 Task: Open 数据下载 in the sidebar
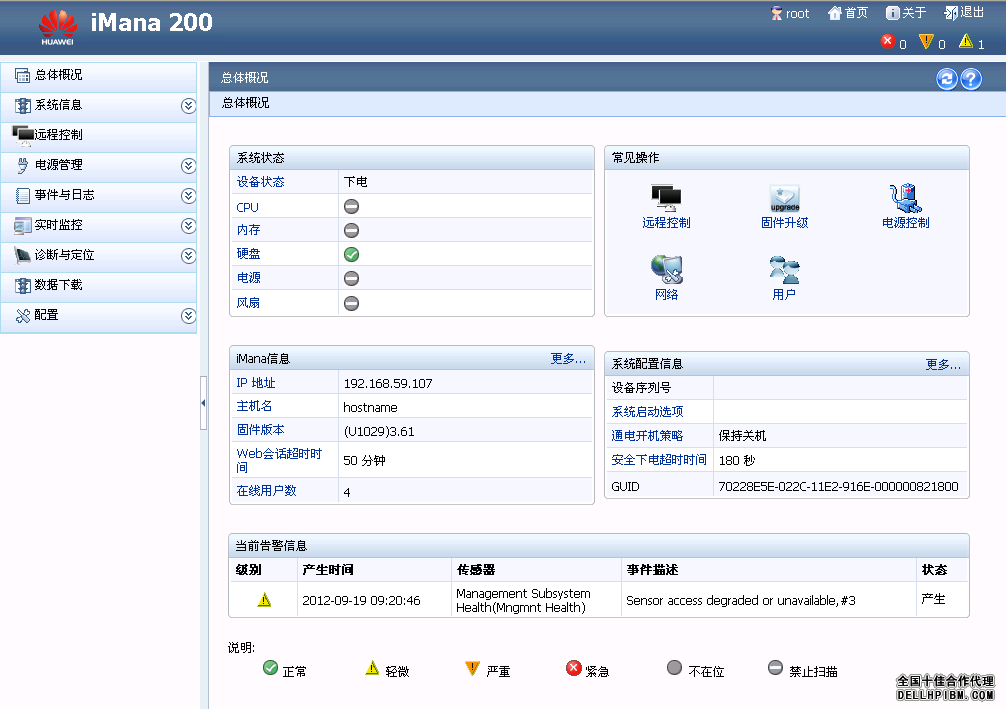coord(98,286)
